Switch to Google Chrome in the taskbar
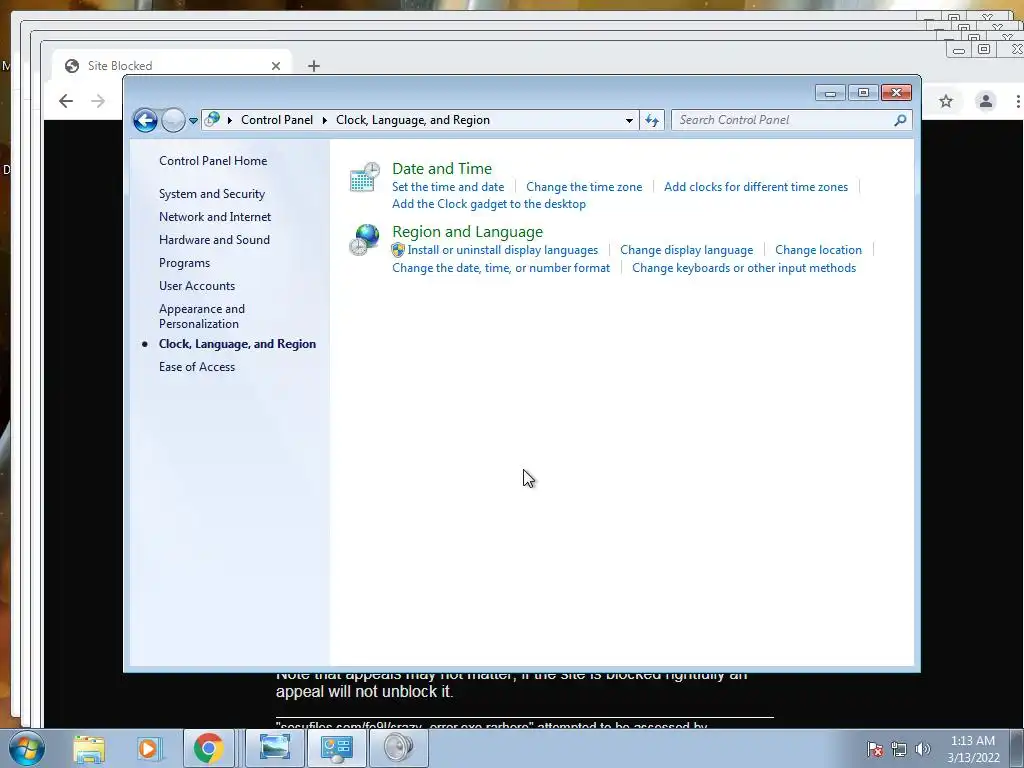 tap(208, 748)
